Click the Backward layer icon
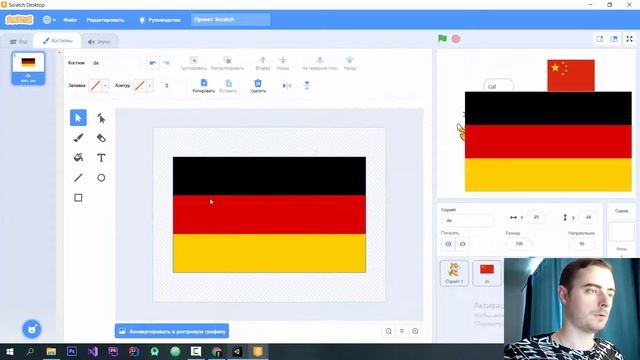 point(283,60)
